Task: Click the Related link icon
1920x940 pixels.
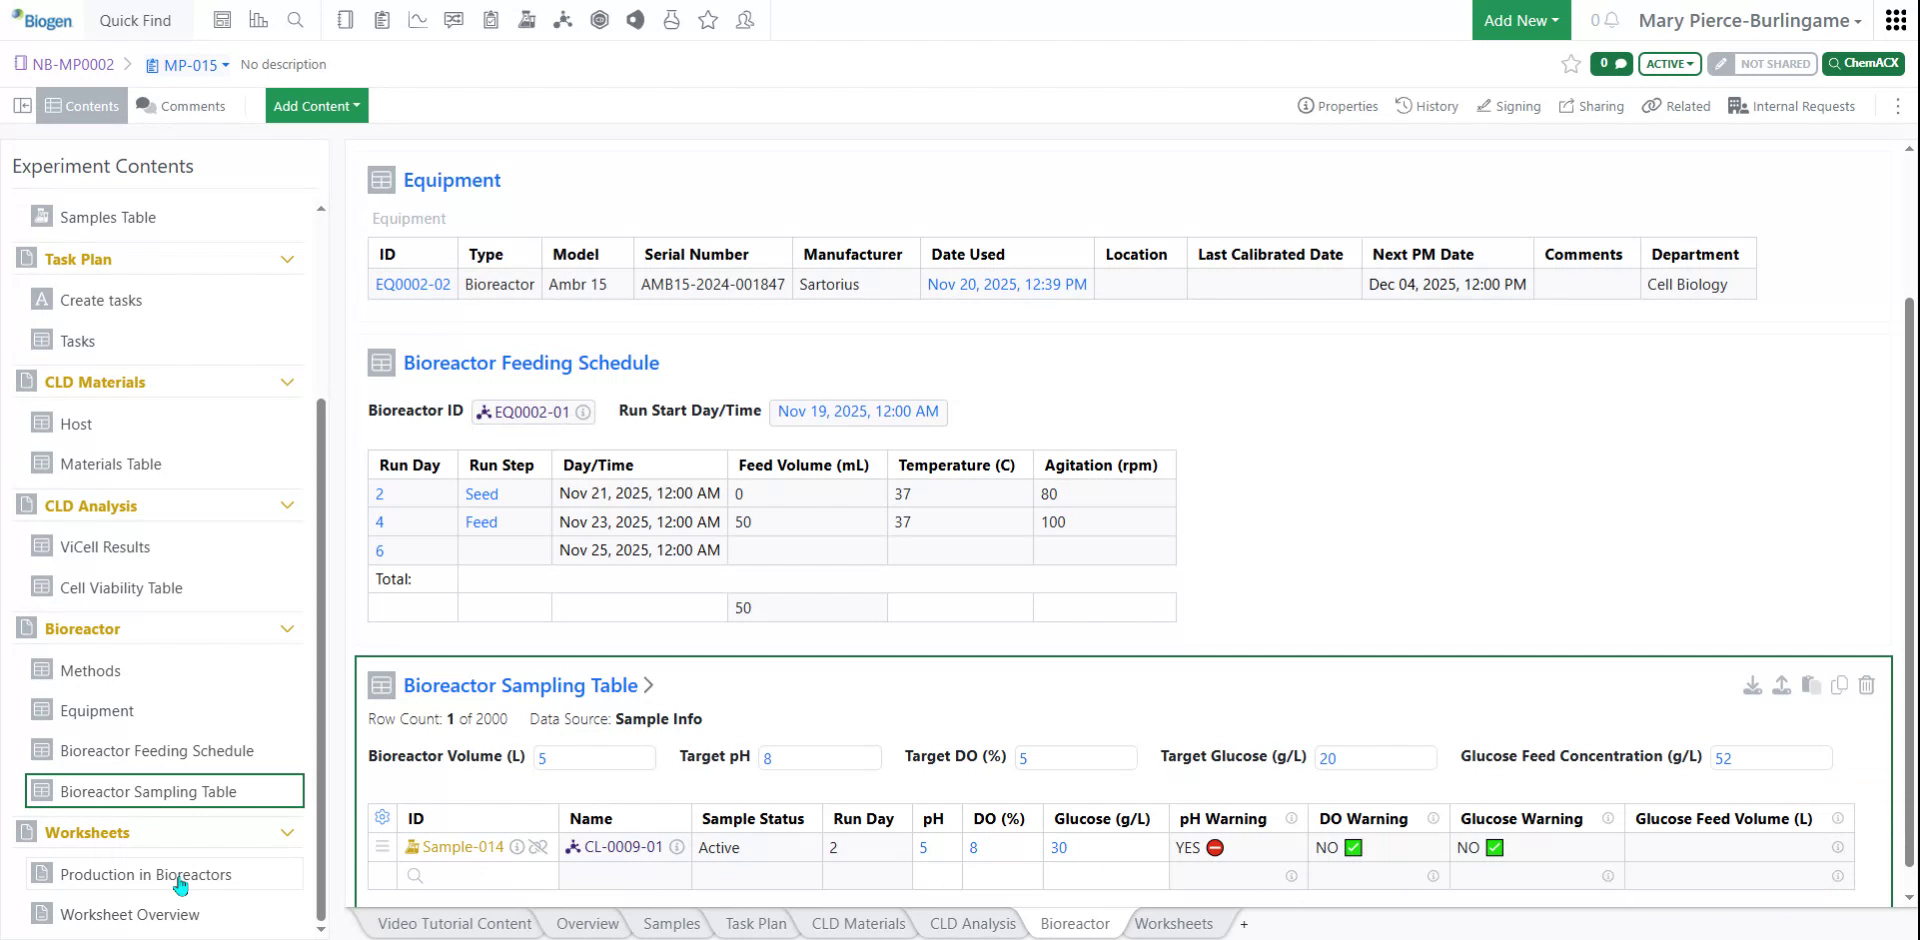Action: tap(1652, 105)
